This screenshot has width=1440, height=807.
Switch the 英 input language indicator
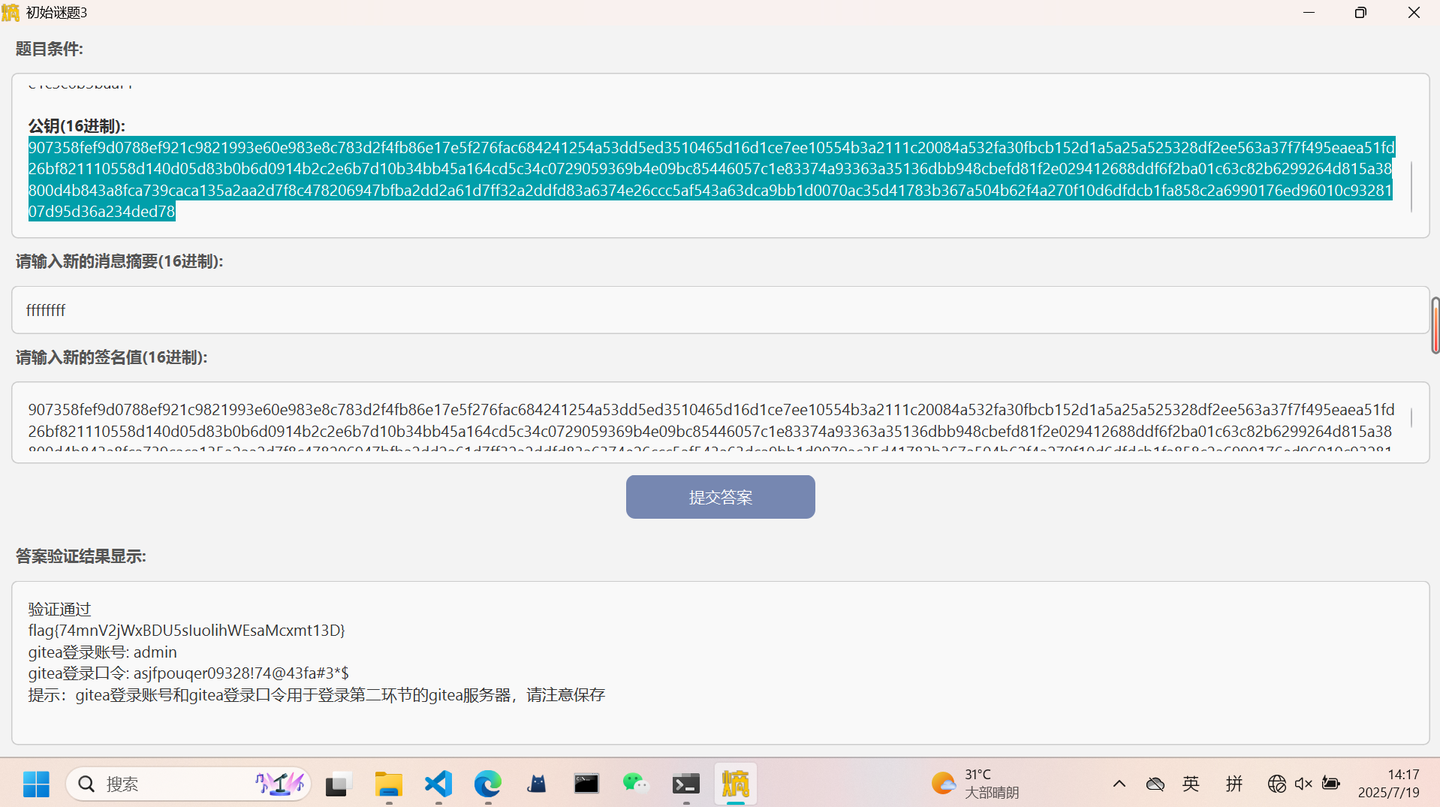pyautogui.click(x=1191, y=784)
